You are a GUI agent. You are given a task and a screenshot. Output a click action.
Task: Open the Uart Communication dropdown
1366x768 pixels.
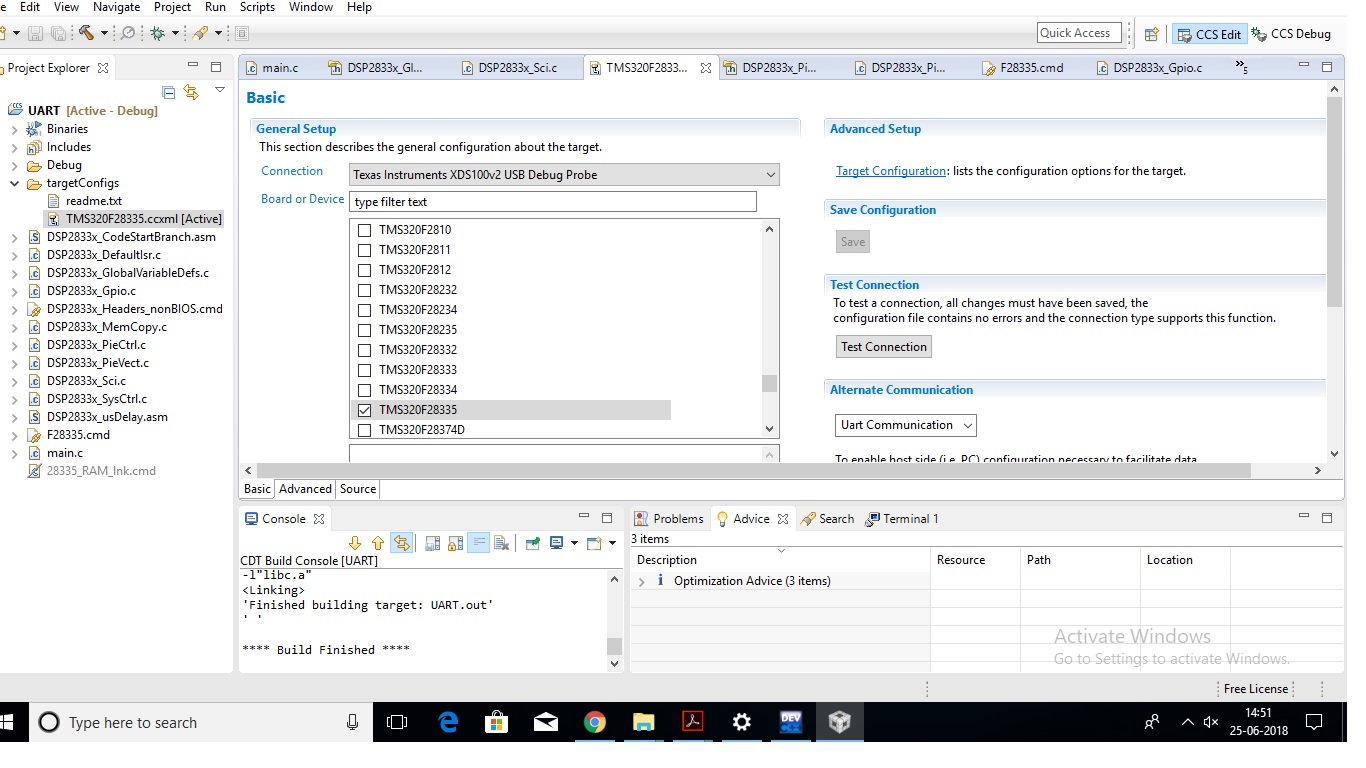tap(906, 425)
